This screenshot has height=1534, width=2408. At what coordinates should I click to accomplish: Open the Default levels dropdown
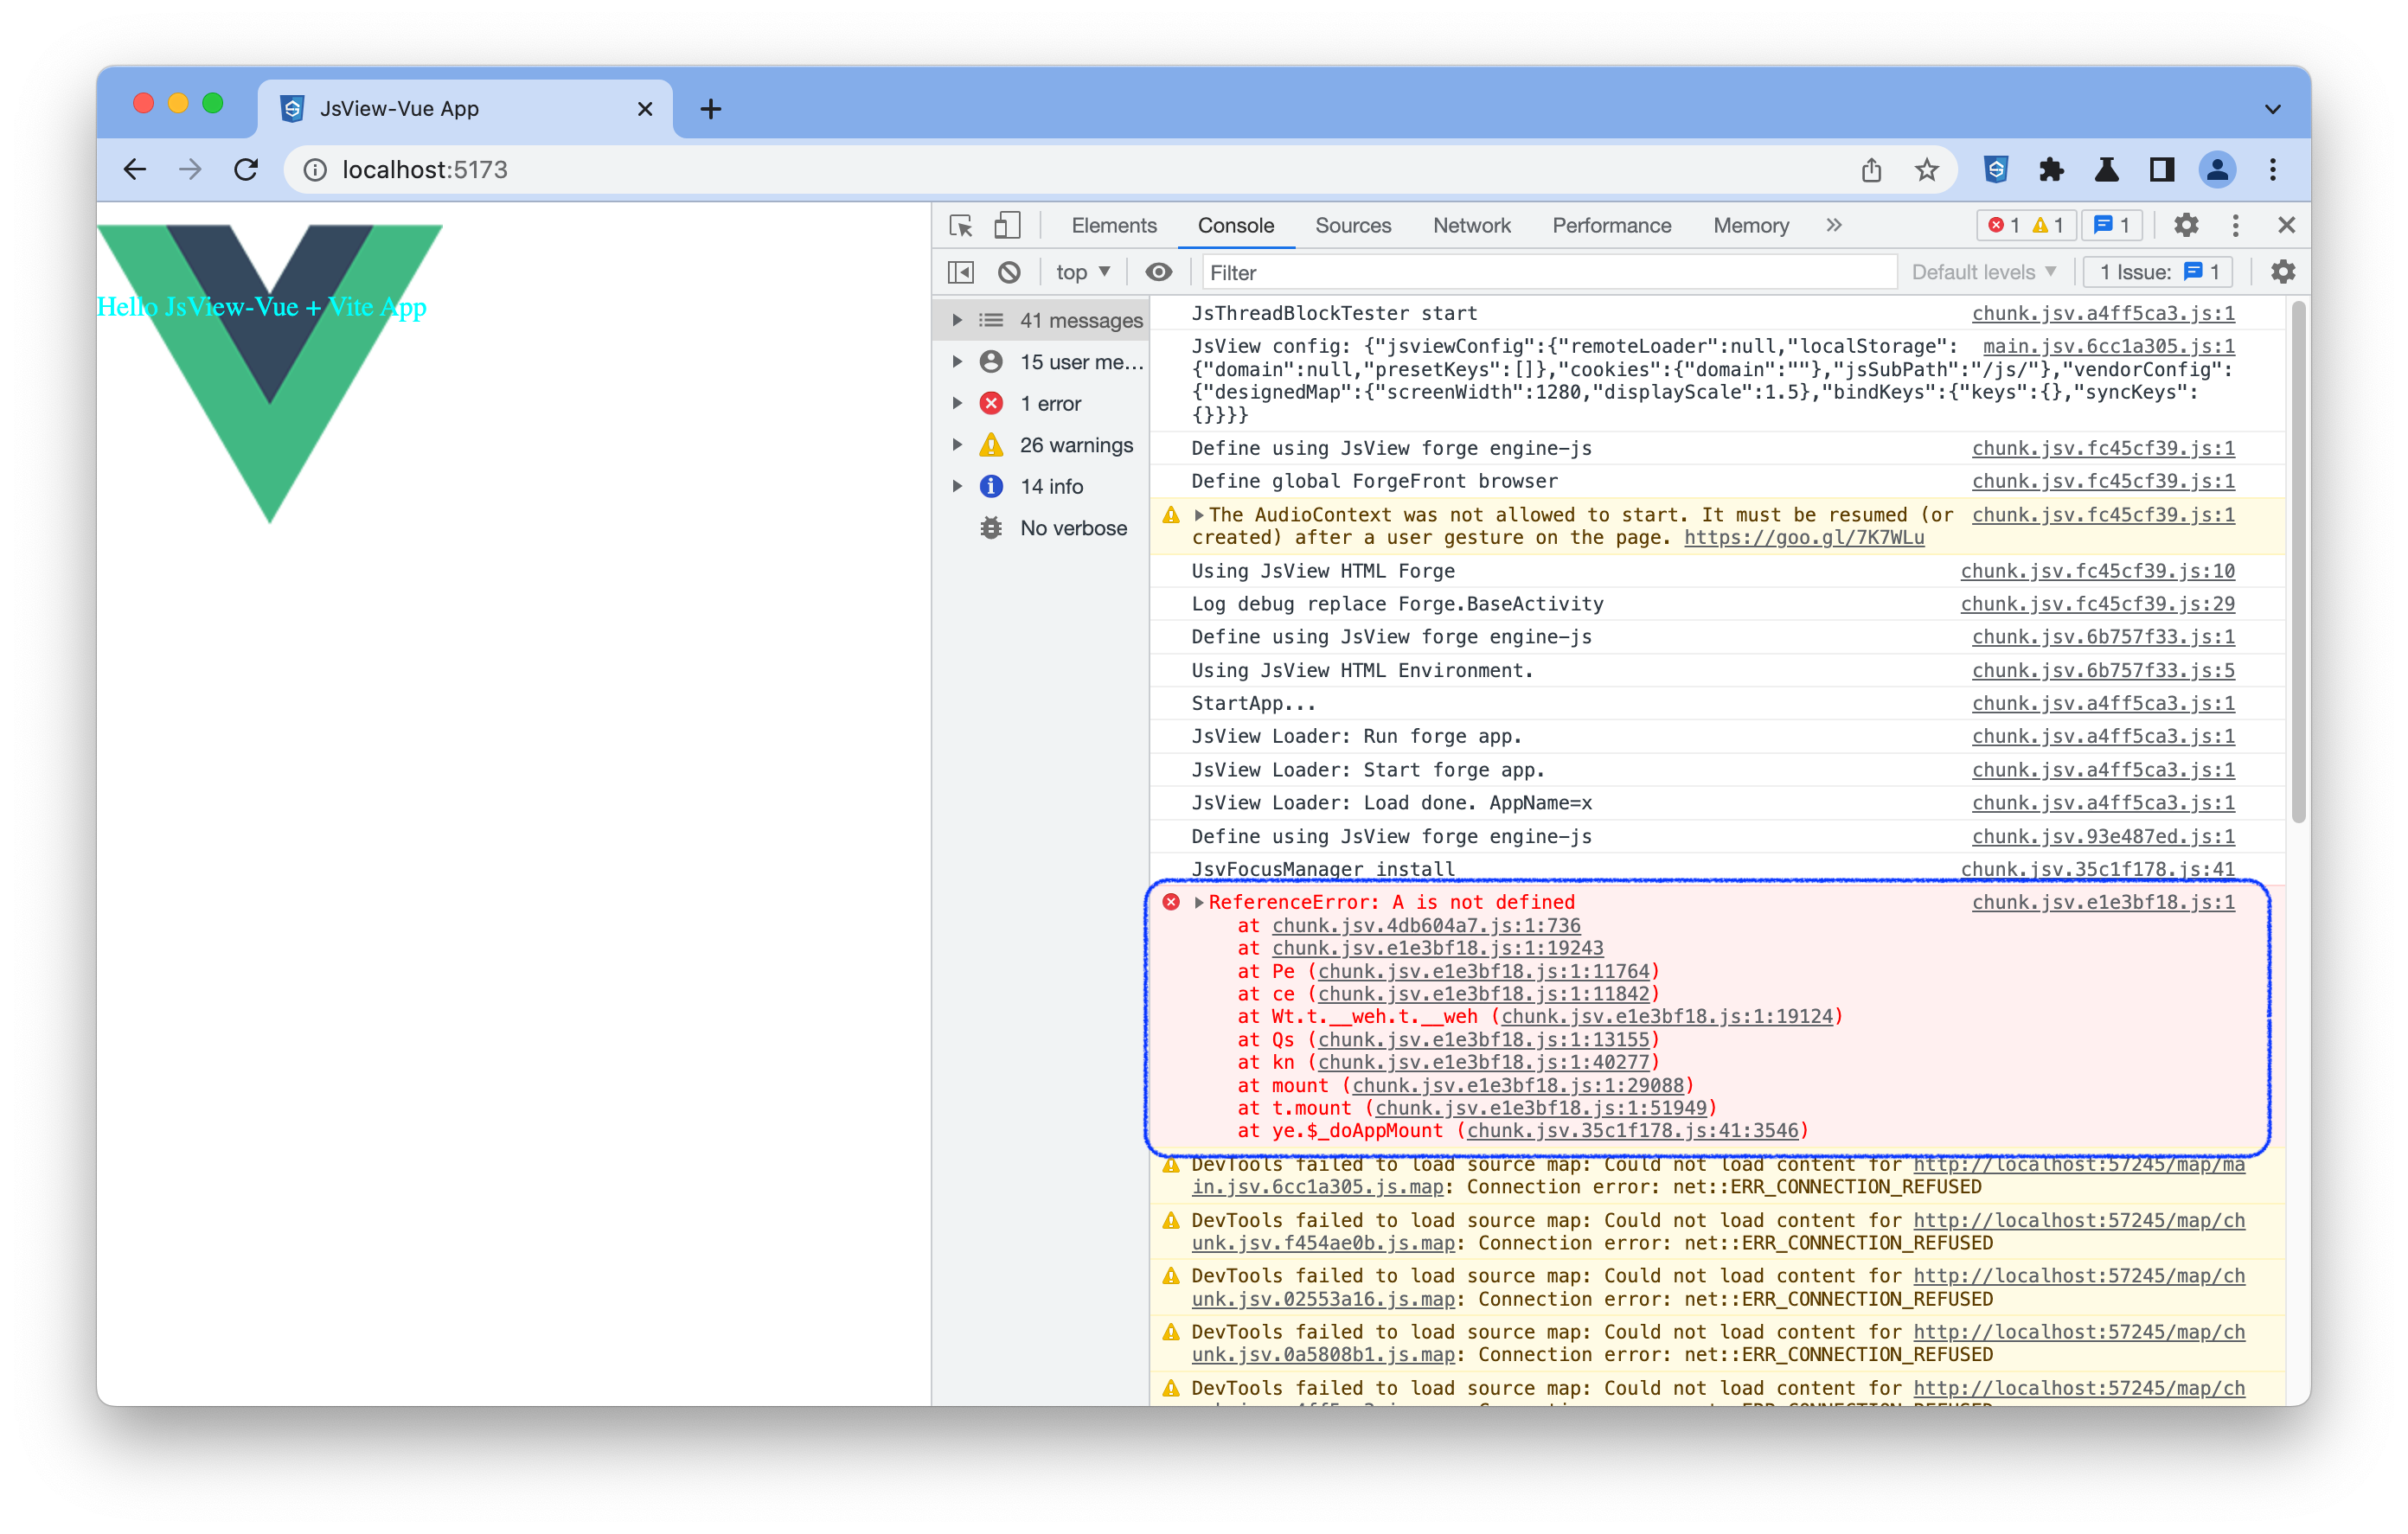1983,272
